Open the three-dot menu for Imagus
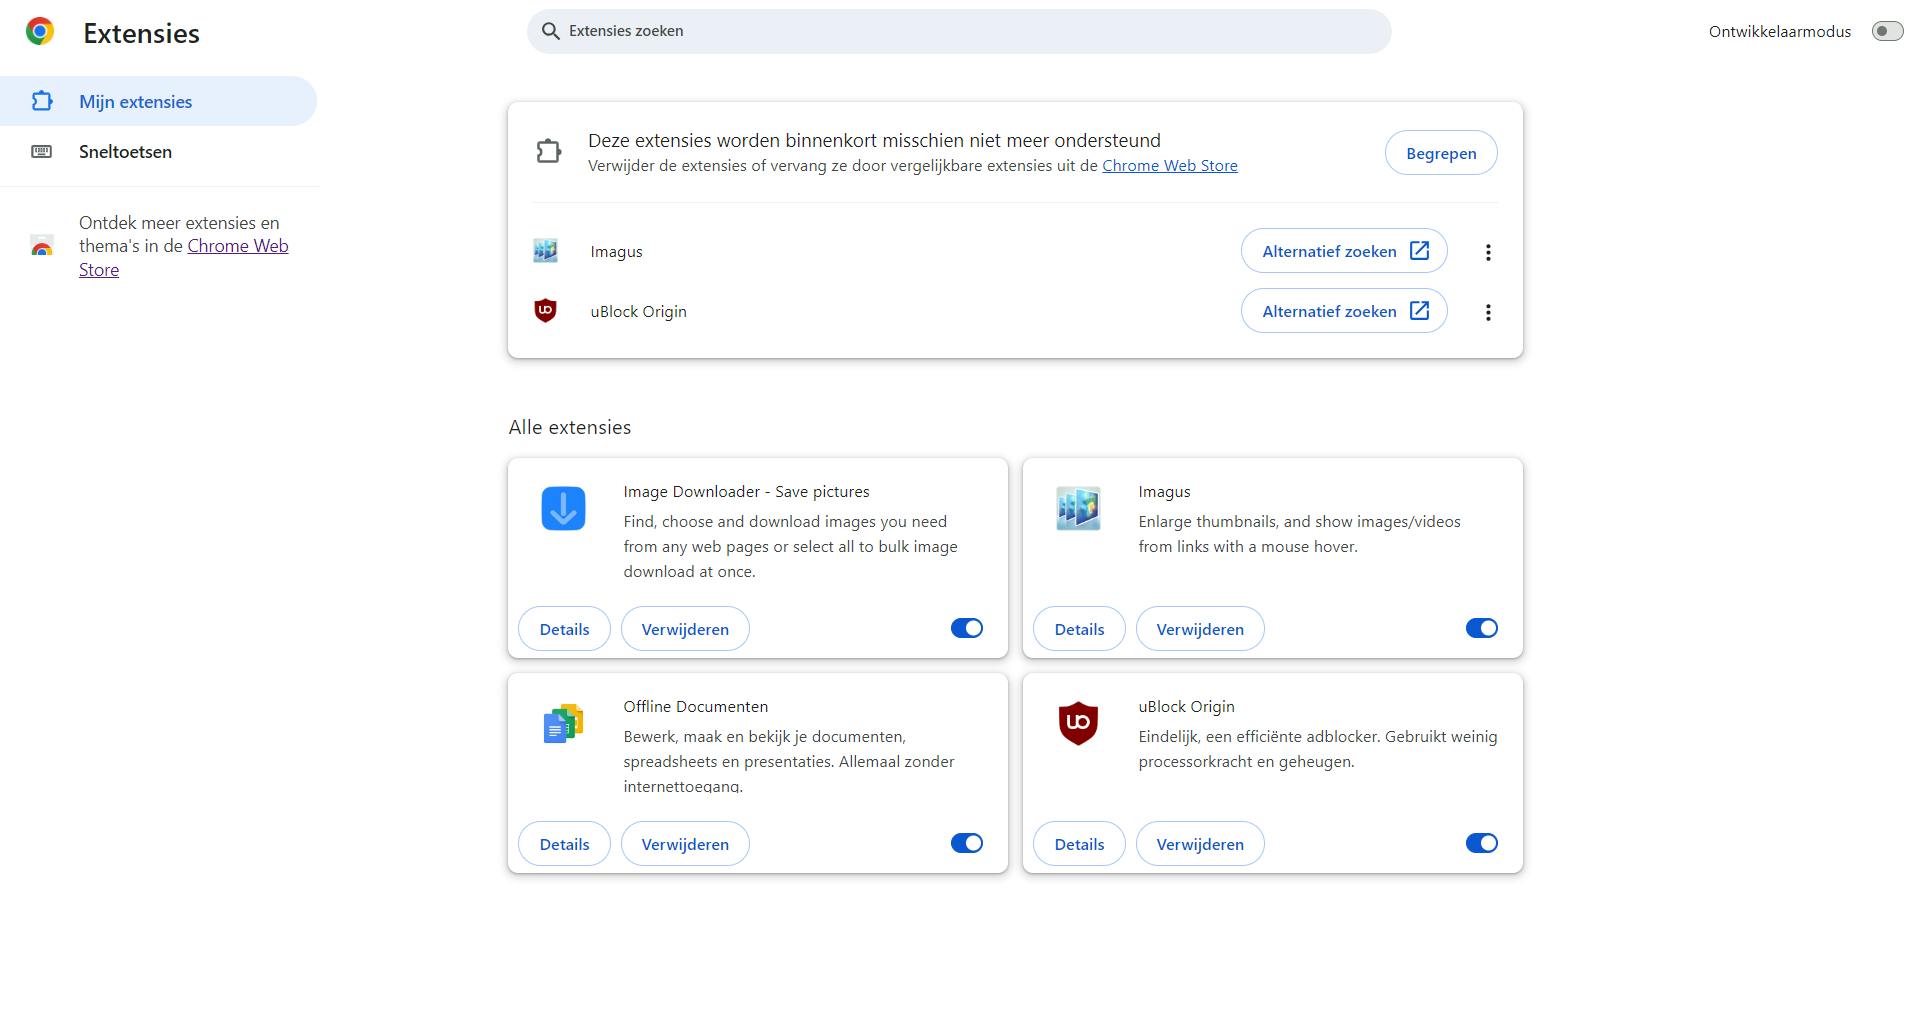1918x1023 pixels. (x=1488, y=252)
